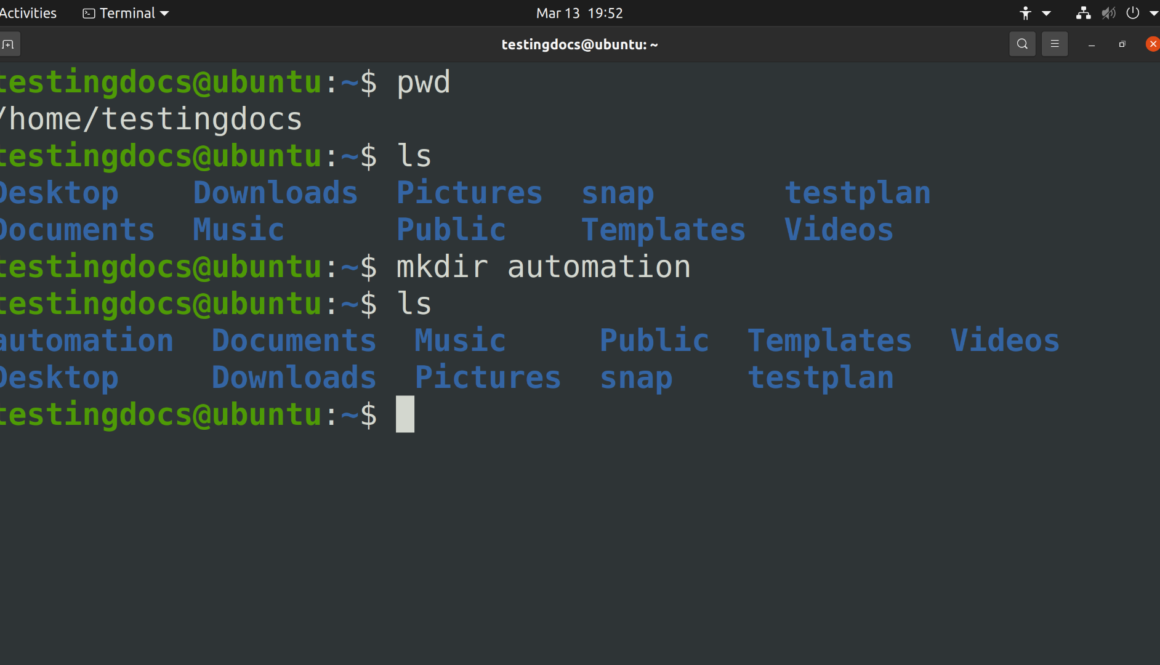
Task: Open the Mar 13 19:52 clock calendar
Action: (579, 13)
